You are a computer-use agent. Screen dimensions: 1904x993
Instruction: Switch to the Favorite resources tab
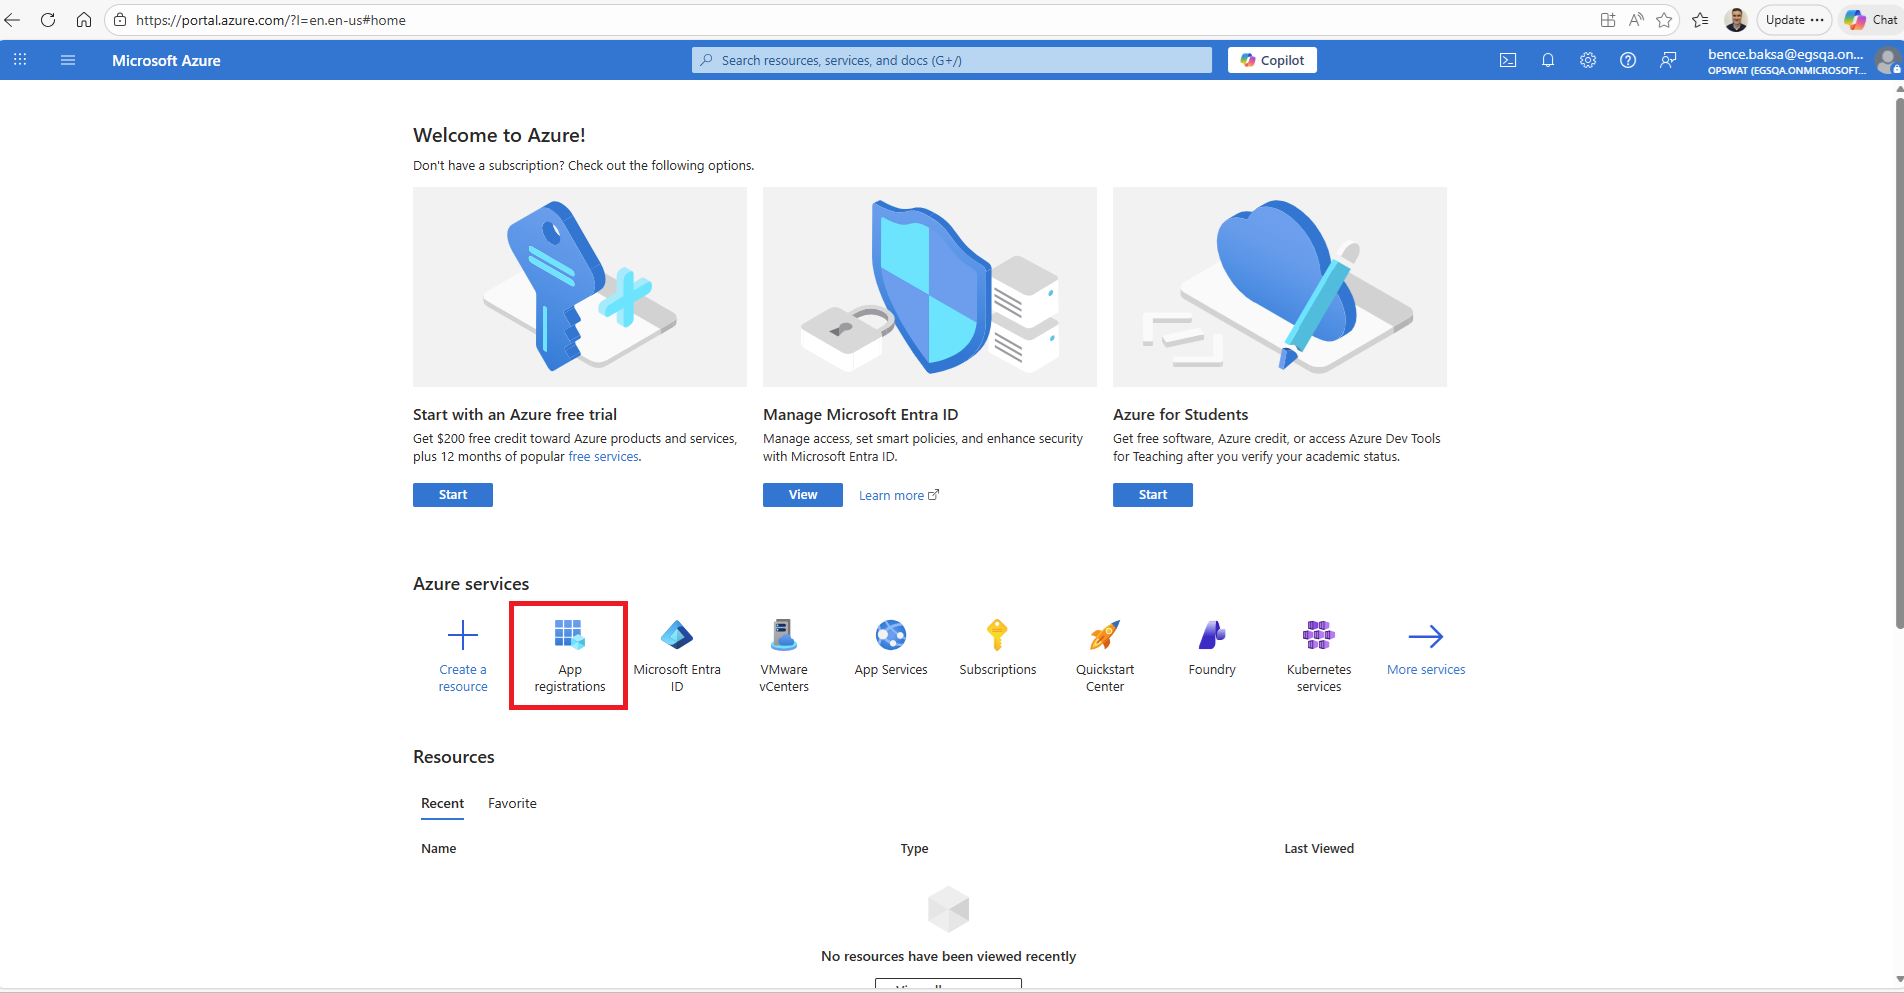[512, 803]
